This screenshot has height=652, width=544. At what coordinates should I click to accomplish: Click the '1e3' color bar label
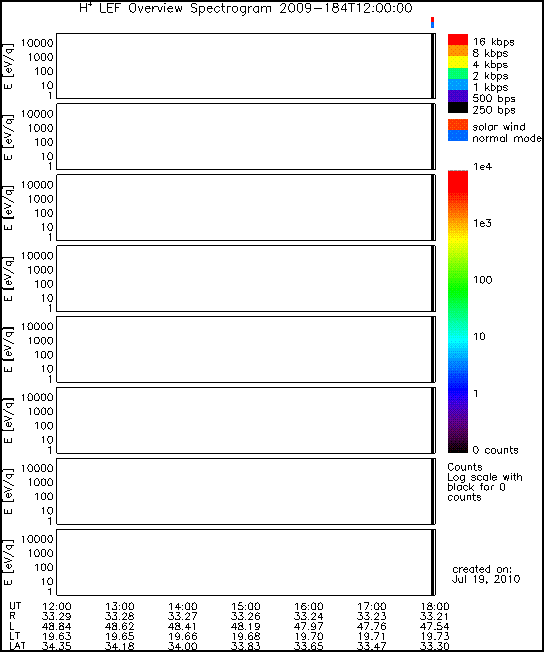click(x=482, y=223)
